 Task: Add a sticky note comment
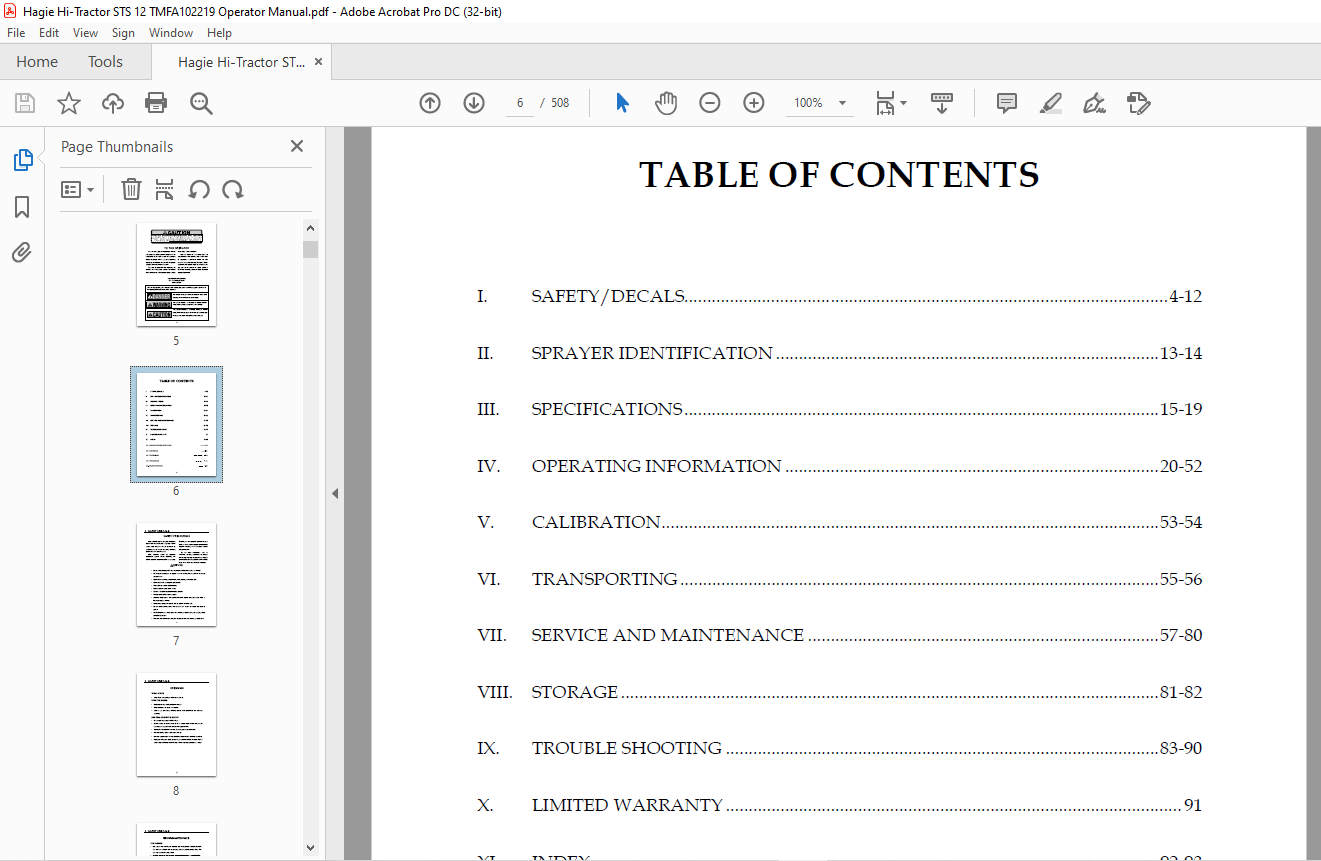point(1007,103)
